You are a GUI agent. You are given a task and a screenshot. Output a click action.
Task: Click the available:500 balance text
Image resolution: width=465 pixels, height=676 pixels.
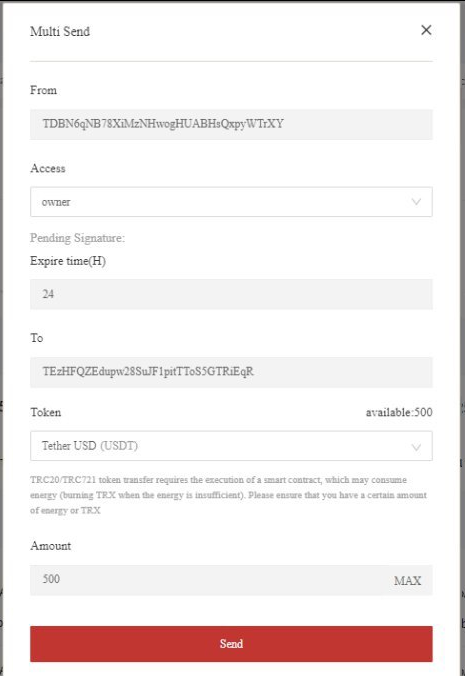pos(399,413)
